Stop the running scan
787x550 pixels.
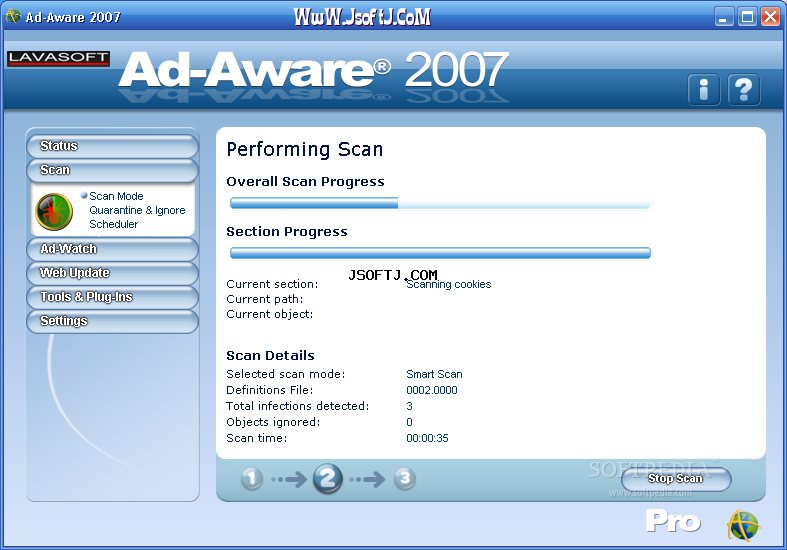(676, 479)
